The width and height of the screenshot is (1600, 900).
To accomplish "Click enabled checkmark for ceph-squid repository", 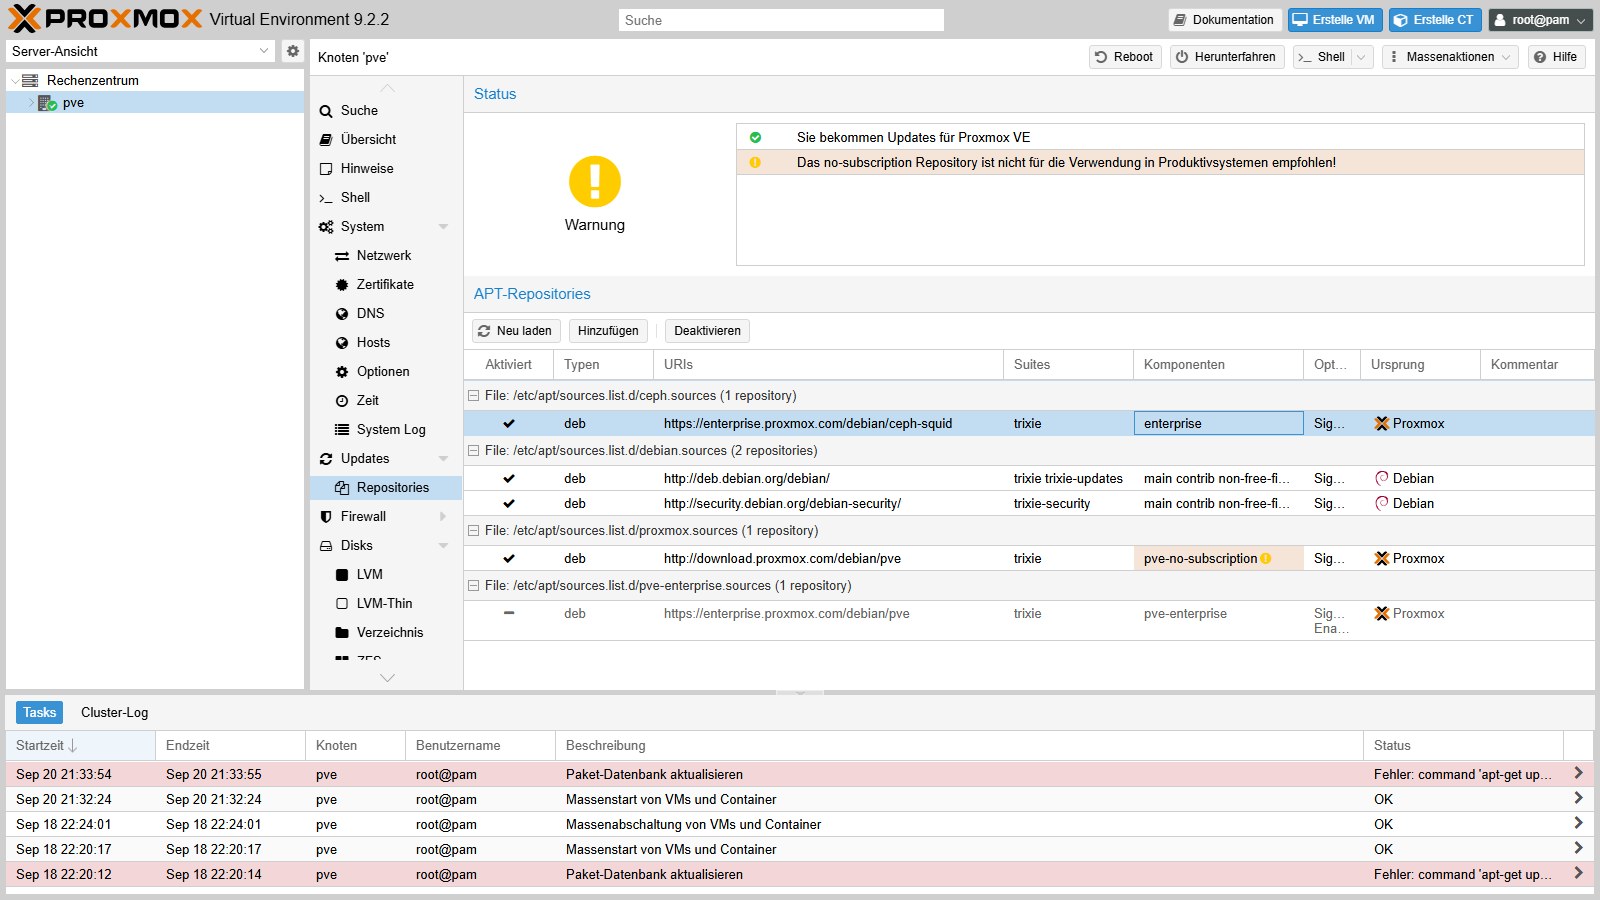I will [x=509, y=424].
